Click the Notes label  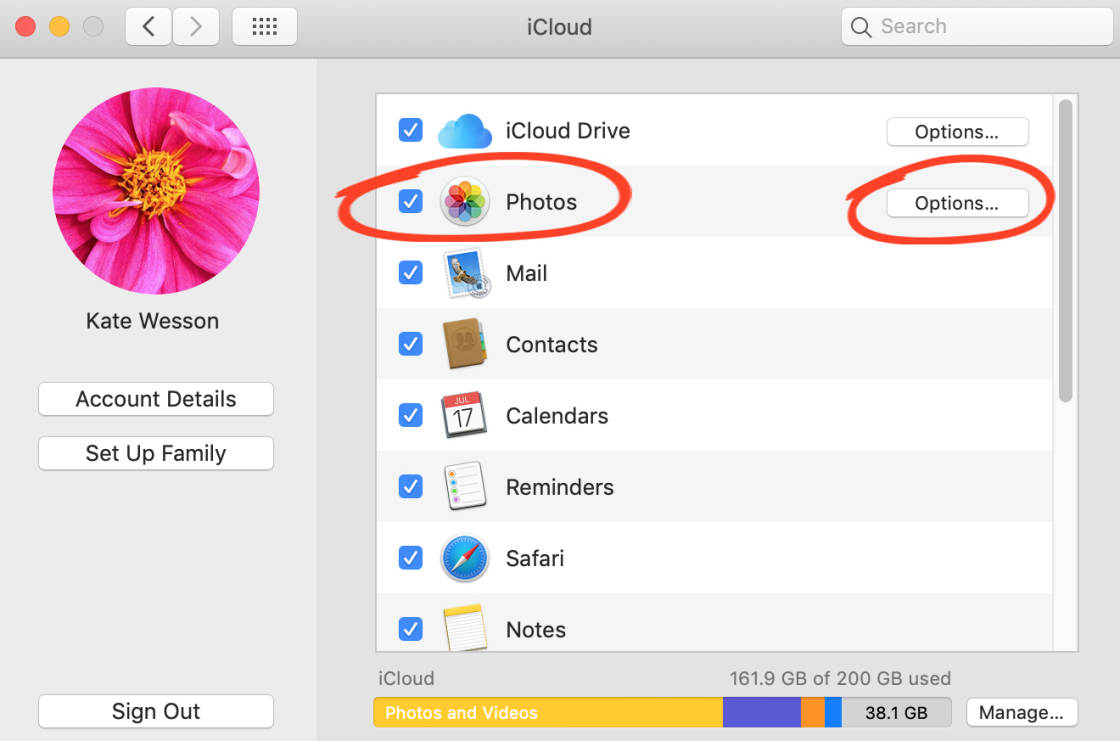click(x=536, y=630)
